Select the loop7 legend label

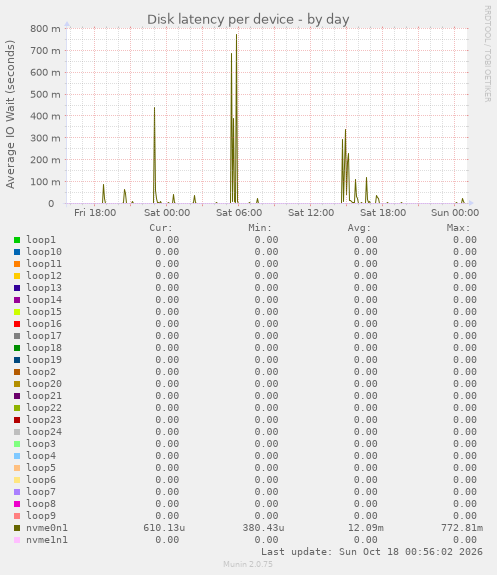(x=41, y=492)
